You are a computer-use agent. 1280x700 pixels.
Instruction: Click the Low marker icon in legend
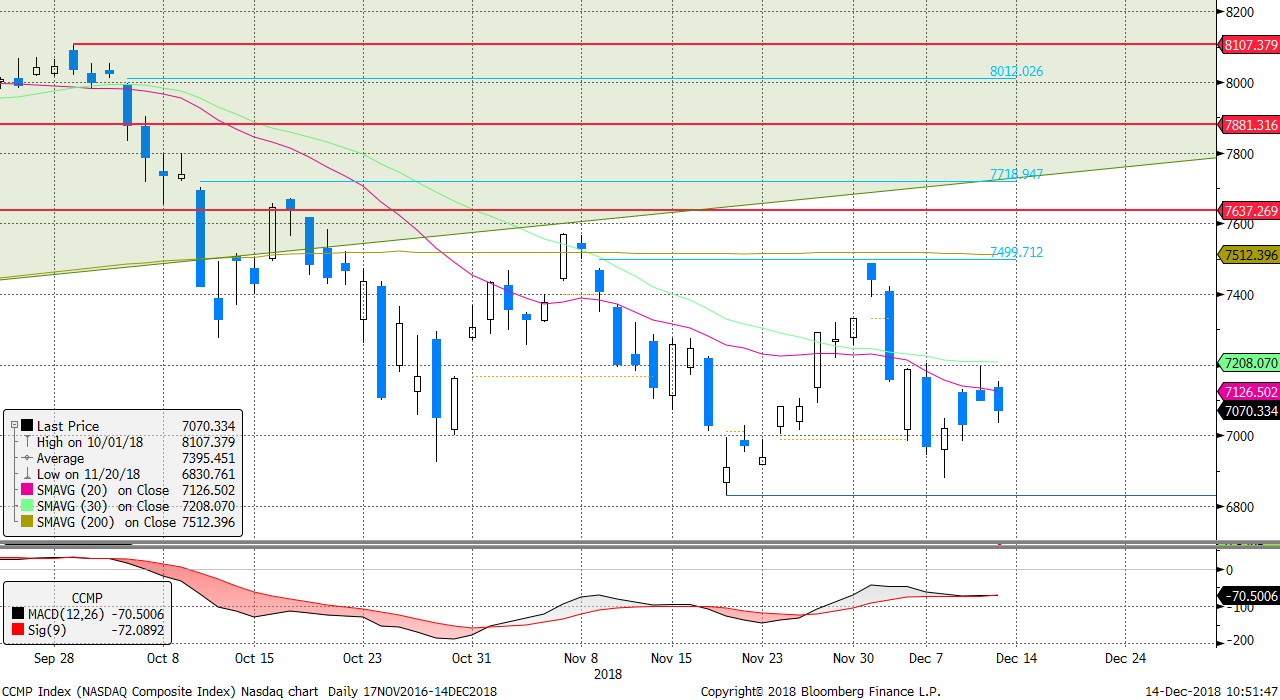(27, 474)
